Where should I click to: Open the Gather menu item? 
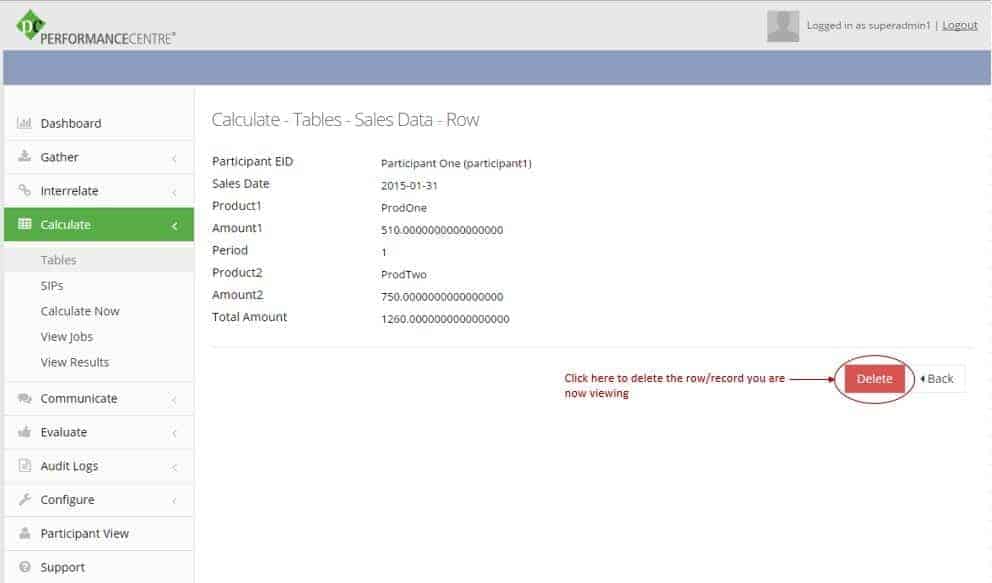point(99,157)
